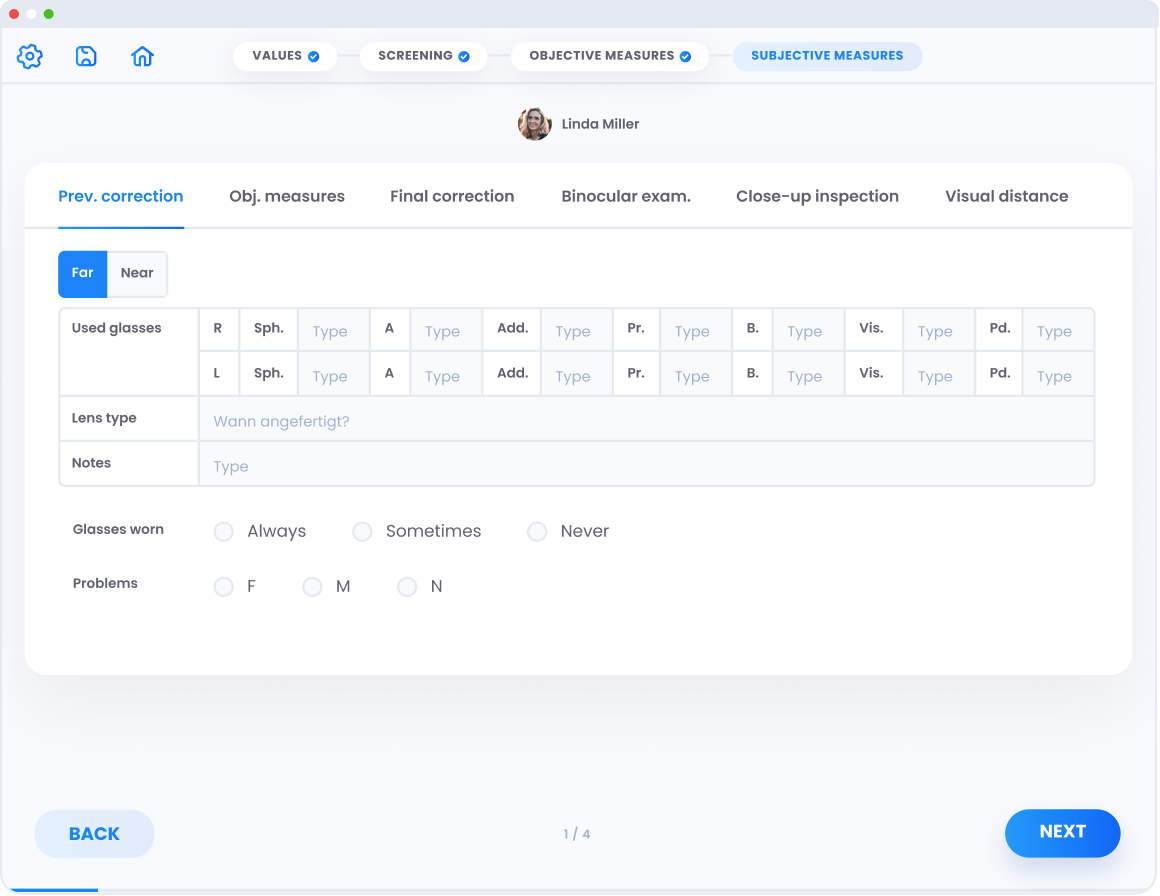The width and height of the screenshot is (1160, 896).
Task: Open the Objective Measures step
Action: click(x=609, y=56)
